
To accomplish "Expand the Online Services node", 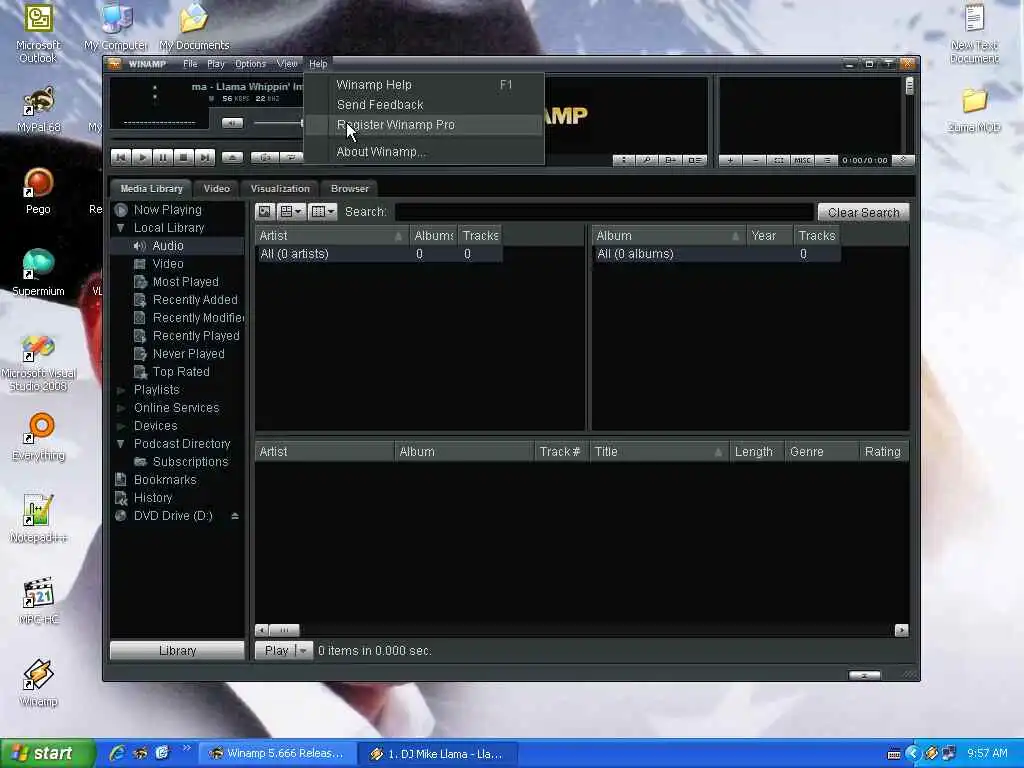I will pos(121,408).
